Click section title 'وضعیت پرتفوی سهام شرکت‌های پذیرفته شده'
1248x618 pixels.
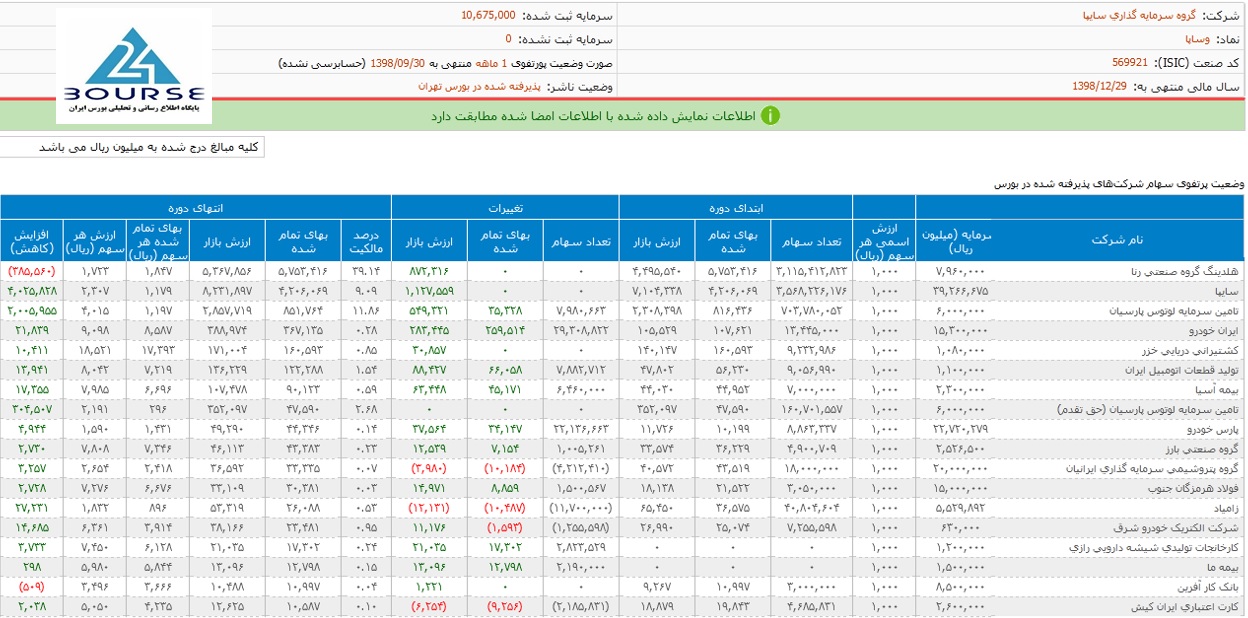pos(1119,183)
